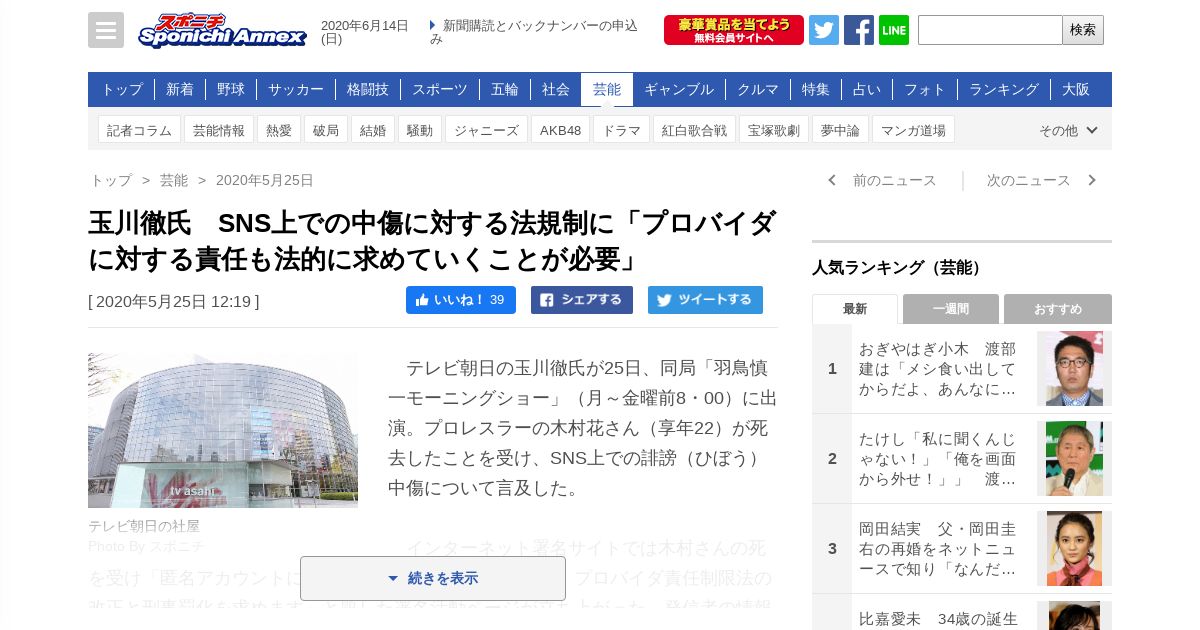Select the 一週間 ranking tab

[951, 309]
